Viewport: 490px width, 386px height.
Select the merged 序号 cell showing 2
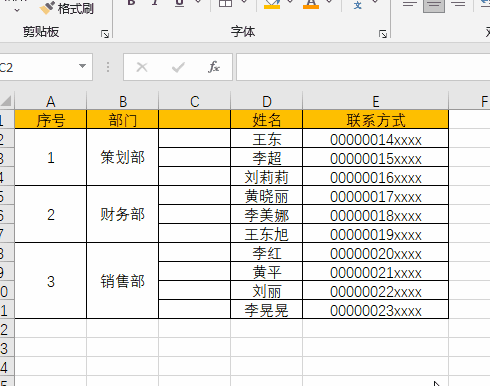51,214
